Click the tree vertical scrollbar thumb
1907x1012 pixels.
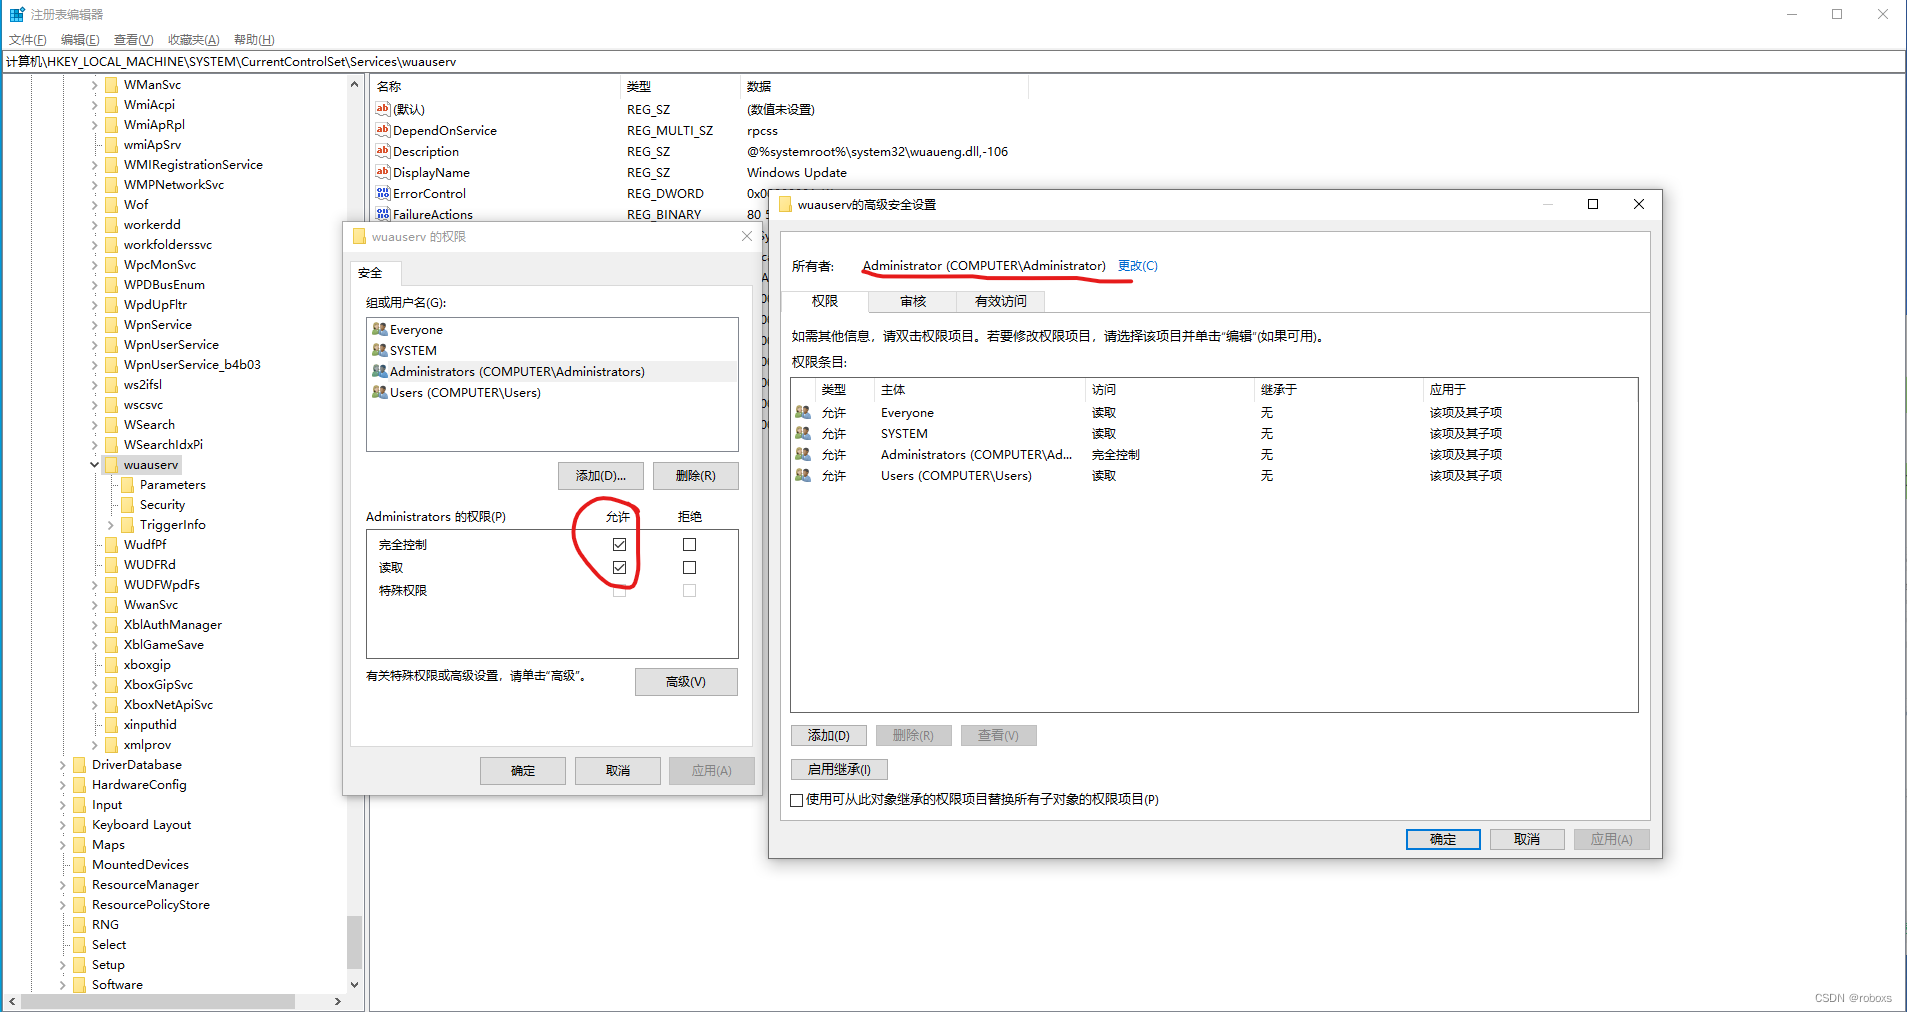coord(354,941)
